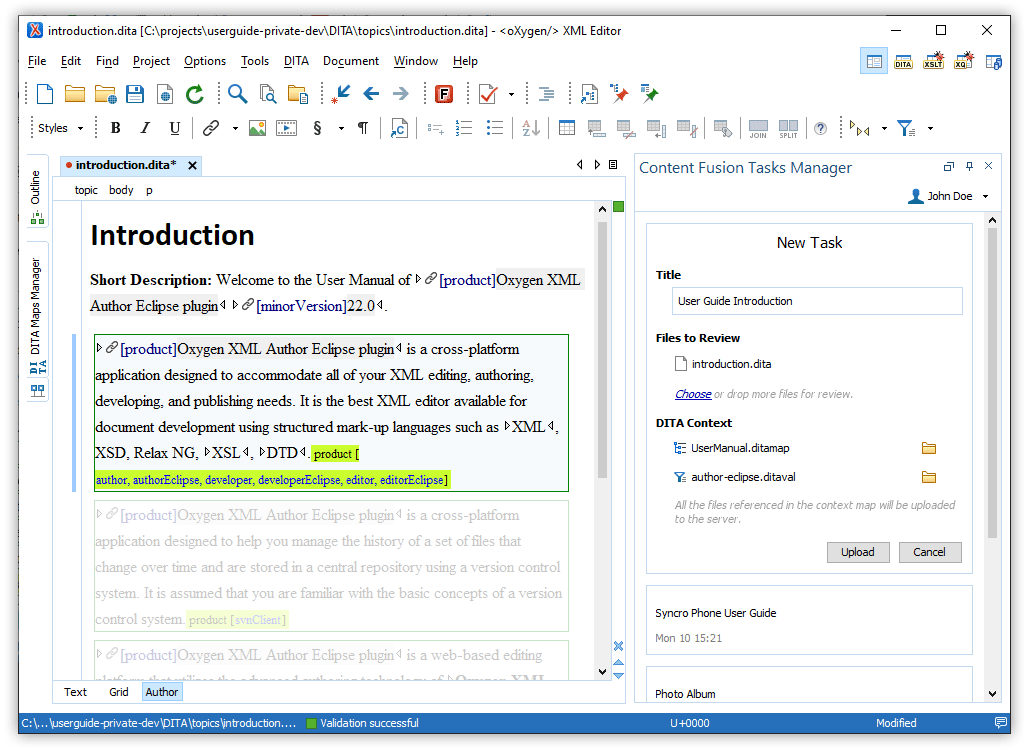Screen dimensions: 1030x750
Task: Click the Title input field
Action: [x=817, y=301]
